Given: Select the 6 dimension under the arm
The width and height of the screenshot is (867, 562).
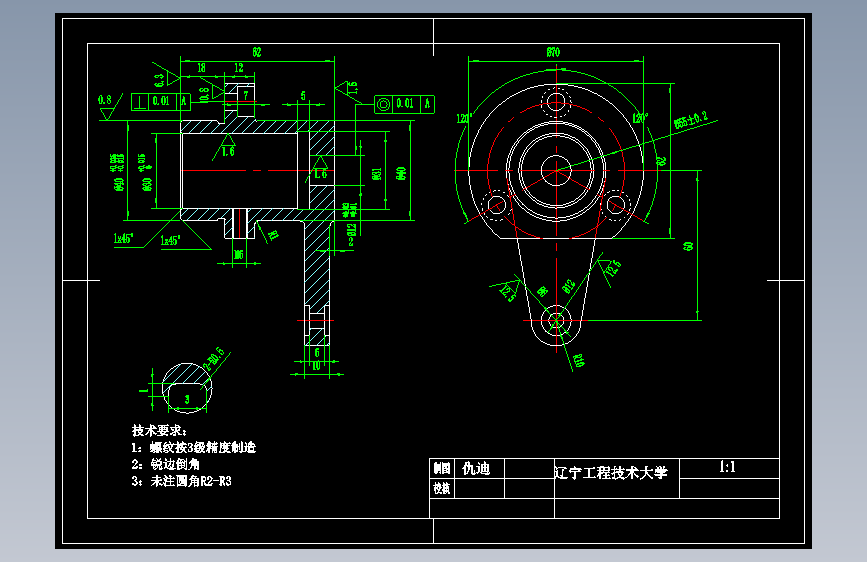Looking at the screenshot, I should pos(317,352).
